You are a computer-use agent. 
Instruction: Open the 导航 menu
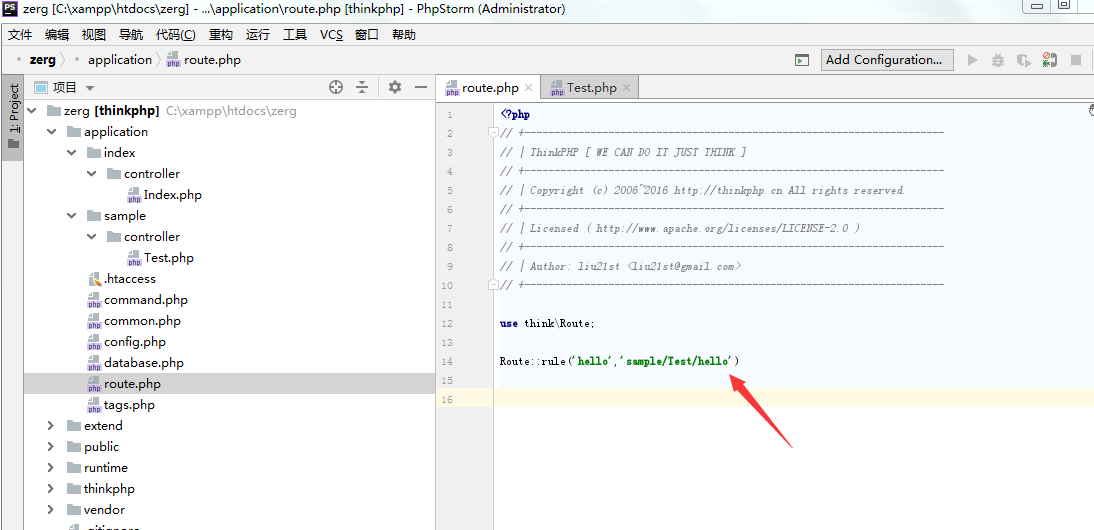coord(130,35)
